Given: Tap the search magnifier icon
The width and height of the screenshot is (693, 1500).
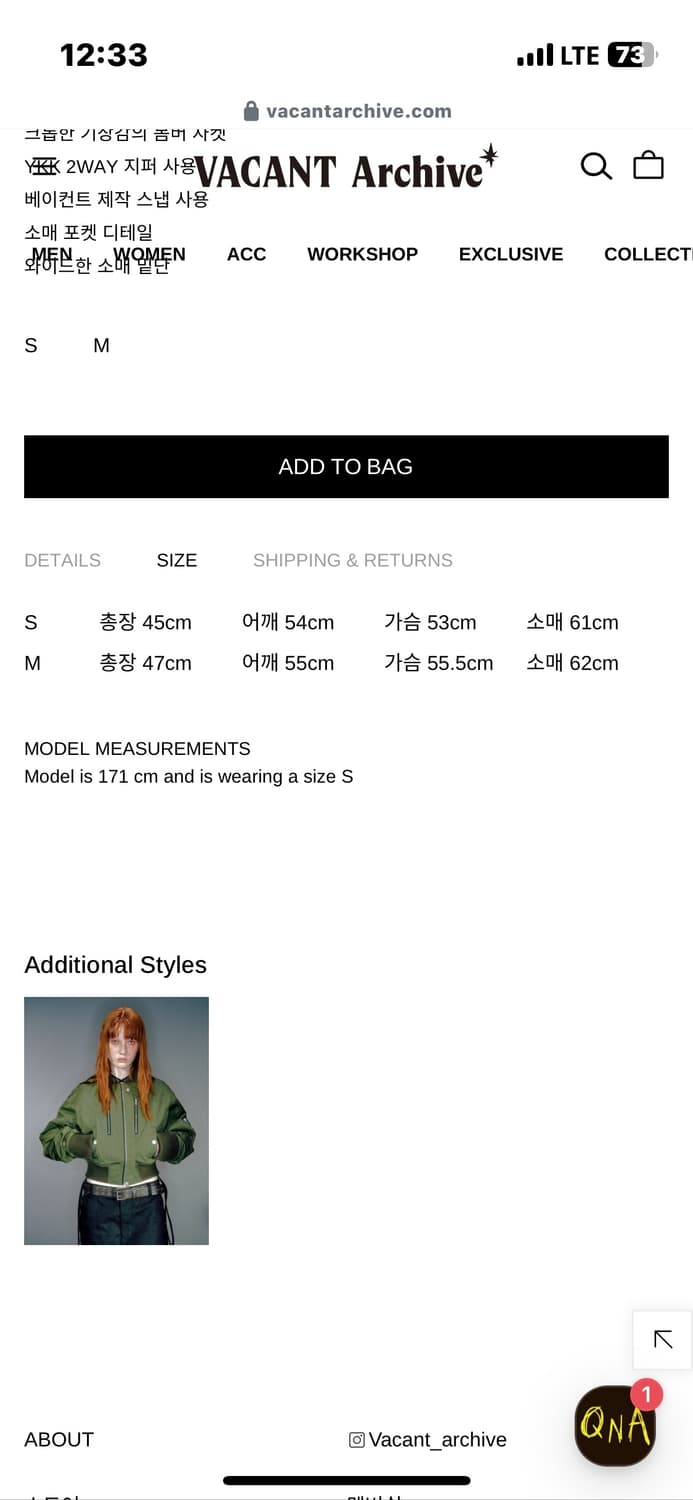Looking at the screenshot, I should tap(596, 166).
